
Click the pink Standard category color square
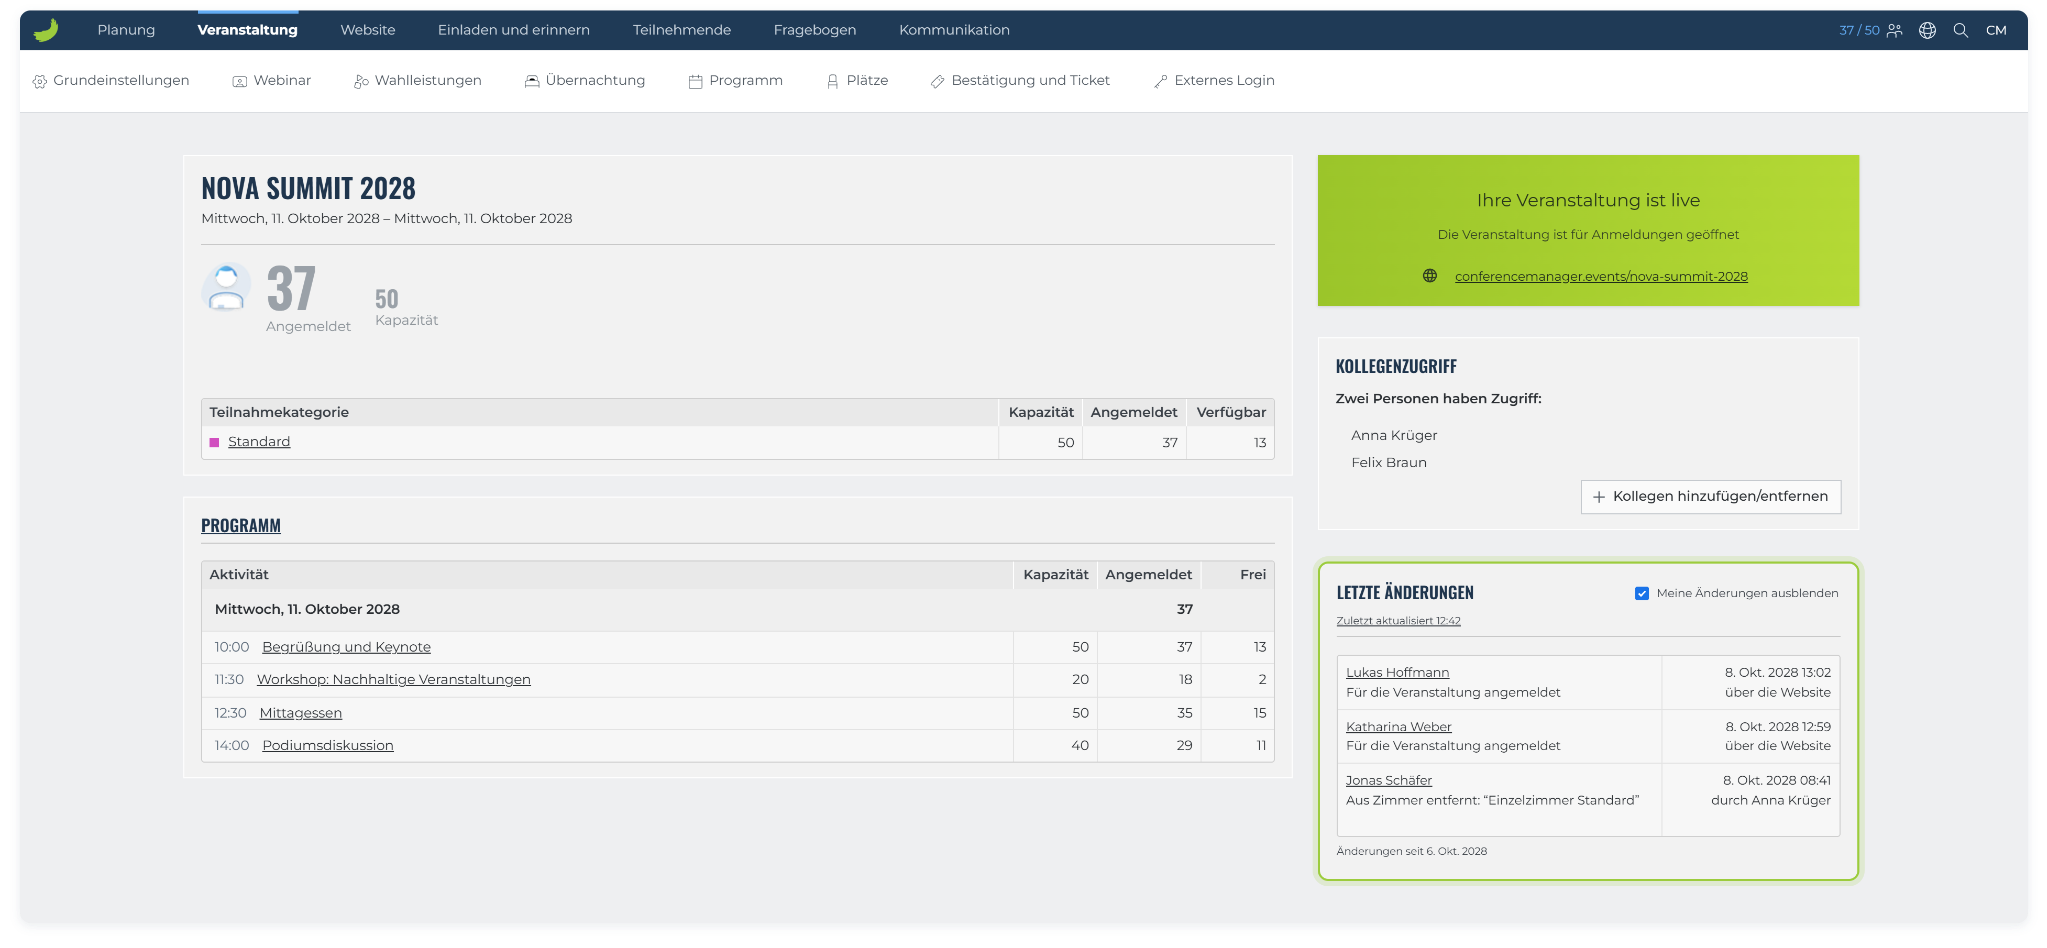(214, 442)
